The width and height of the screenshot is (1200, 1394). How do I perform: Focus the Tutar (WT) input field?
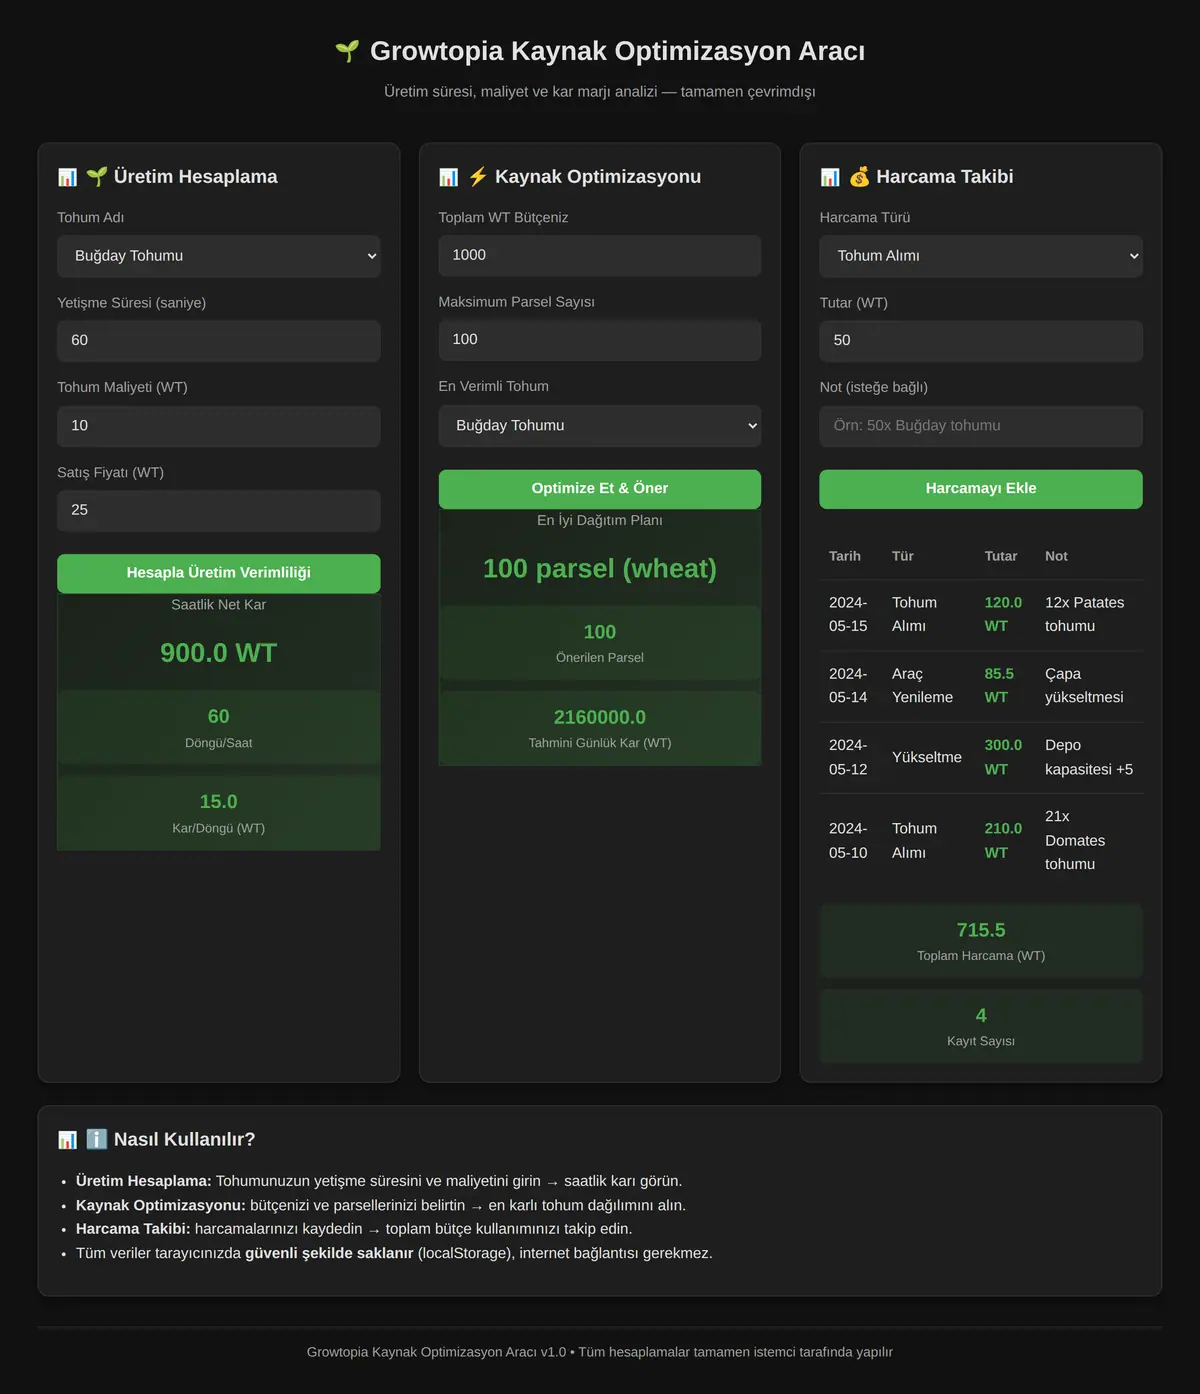tap(981, 341)
